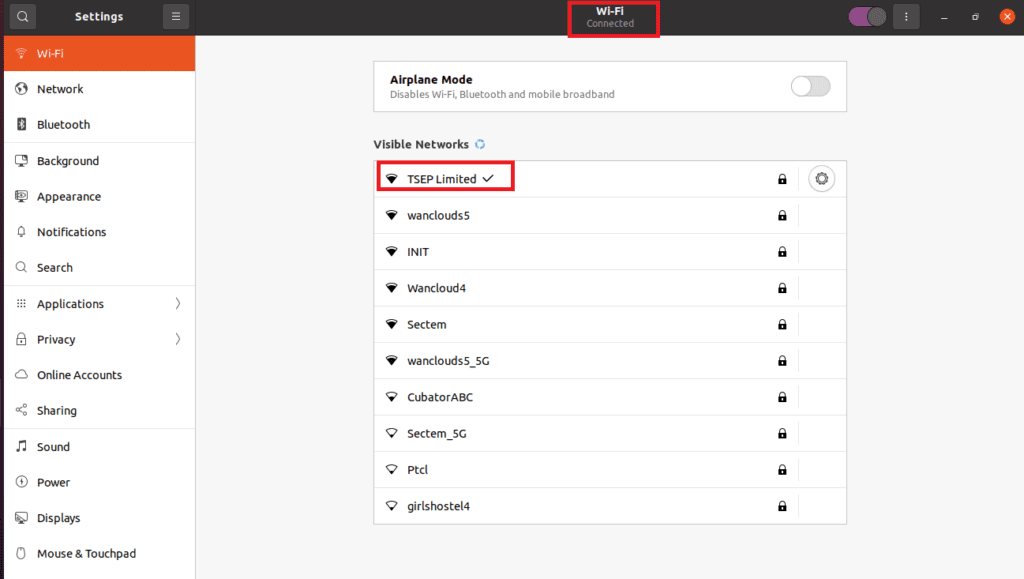Open the hamburger menu beside Settings
The image size is (1024, 579).
coord(176,16)
